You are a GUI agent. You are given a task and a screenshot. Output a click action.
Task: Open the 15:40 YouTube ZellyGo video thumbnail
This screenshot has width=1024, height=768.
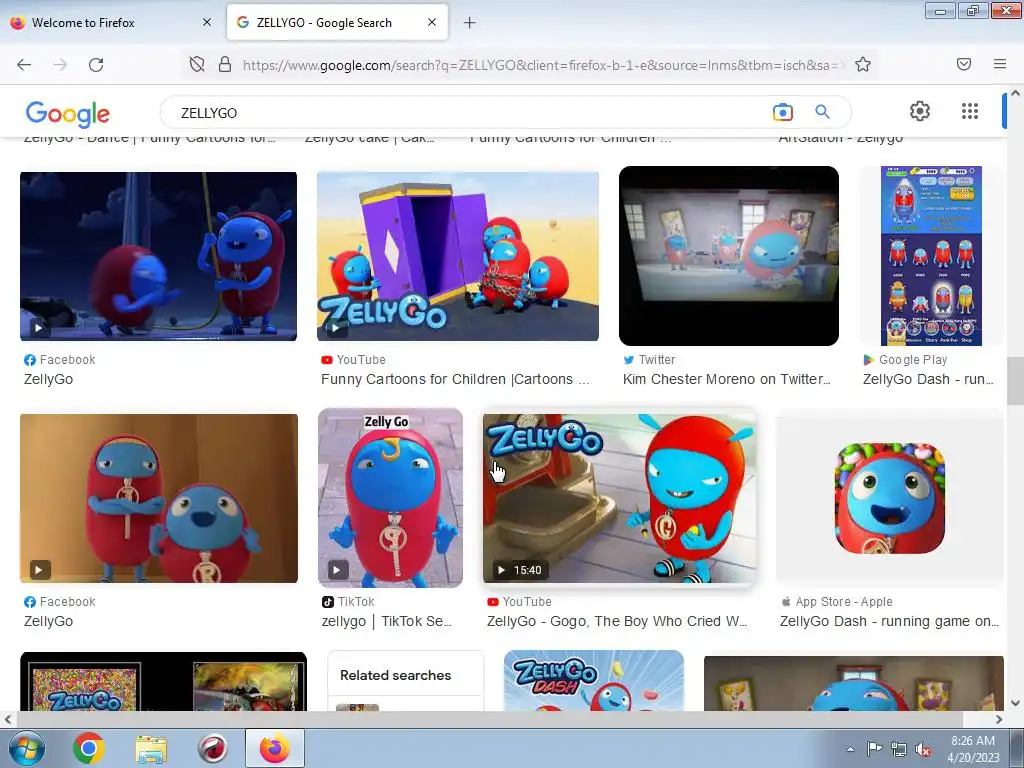click(x=620, y=498)
